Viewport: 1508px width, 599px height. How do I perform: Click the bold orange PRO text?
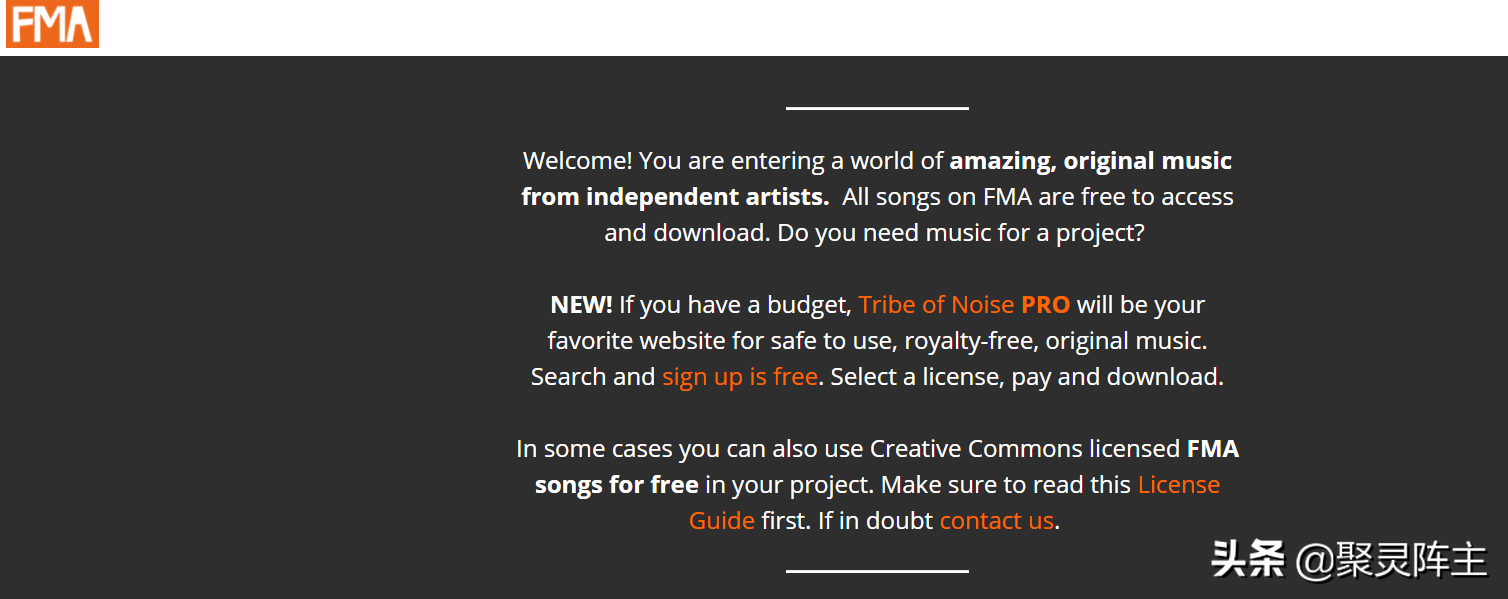pyautogui.click(x=1045, y=305)
